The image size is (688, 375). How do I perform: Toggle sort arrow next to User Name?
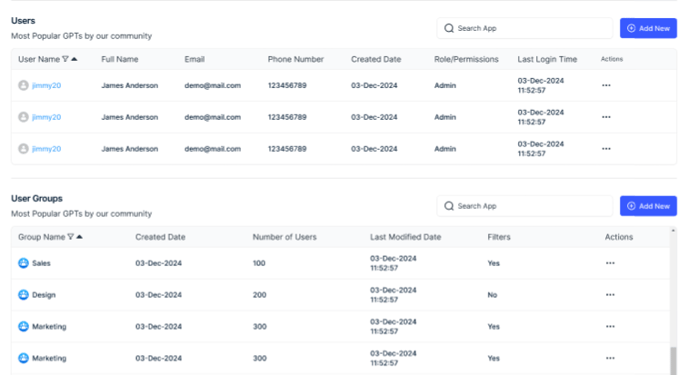pyautogui.click(x=75, y=59)
